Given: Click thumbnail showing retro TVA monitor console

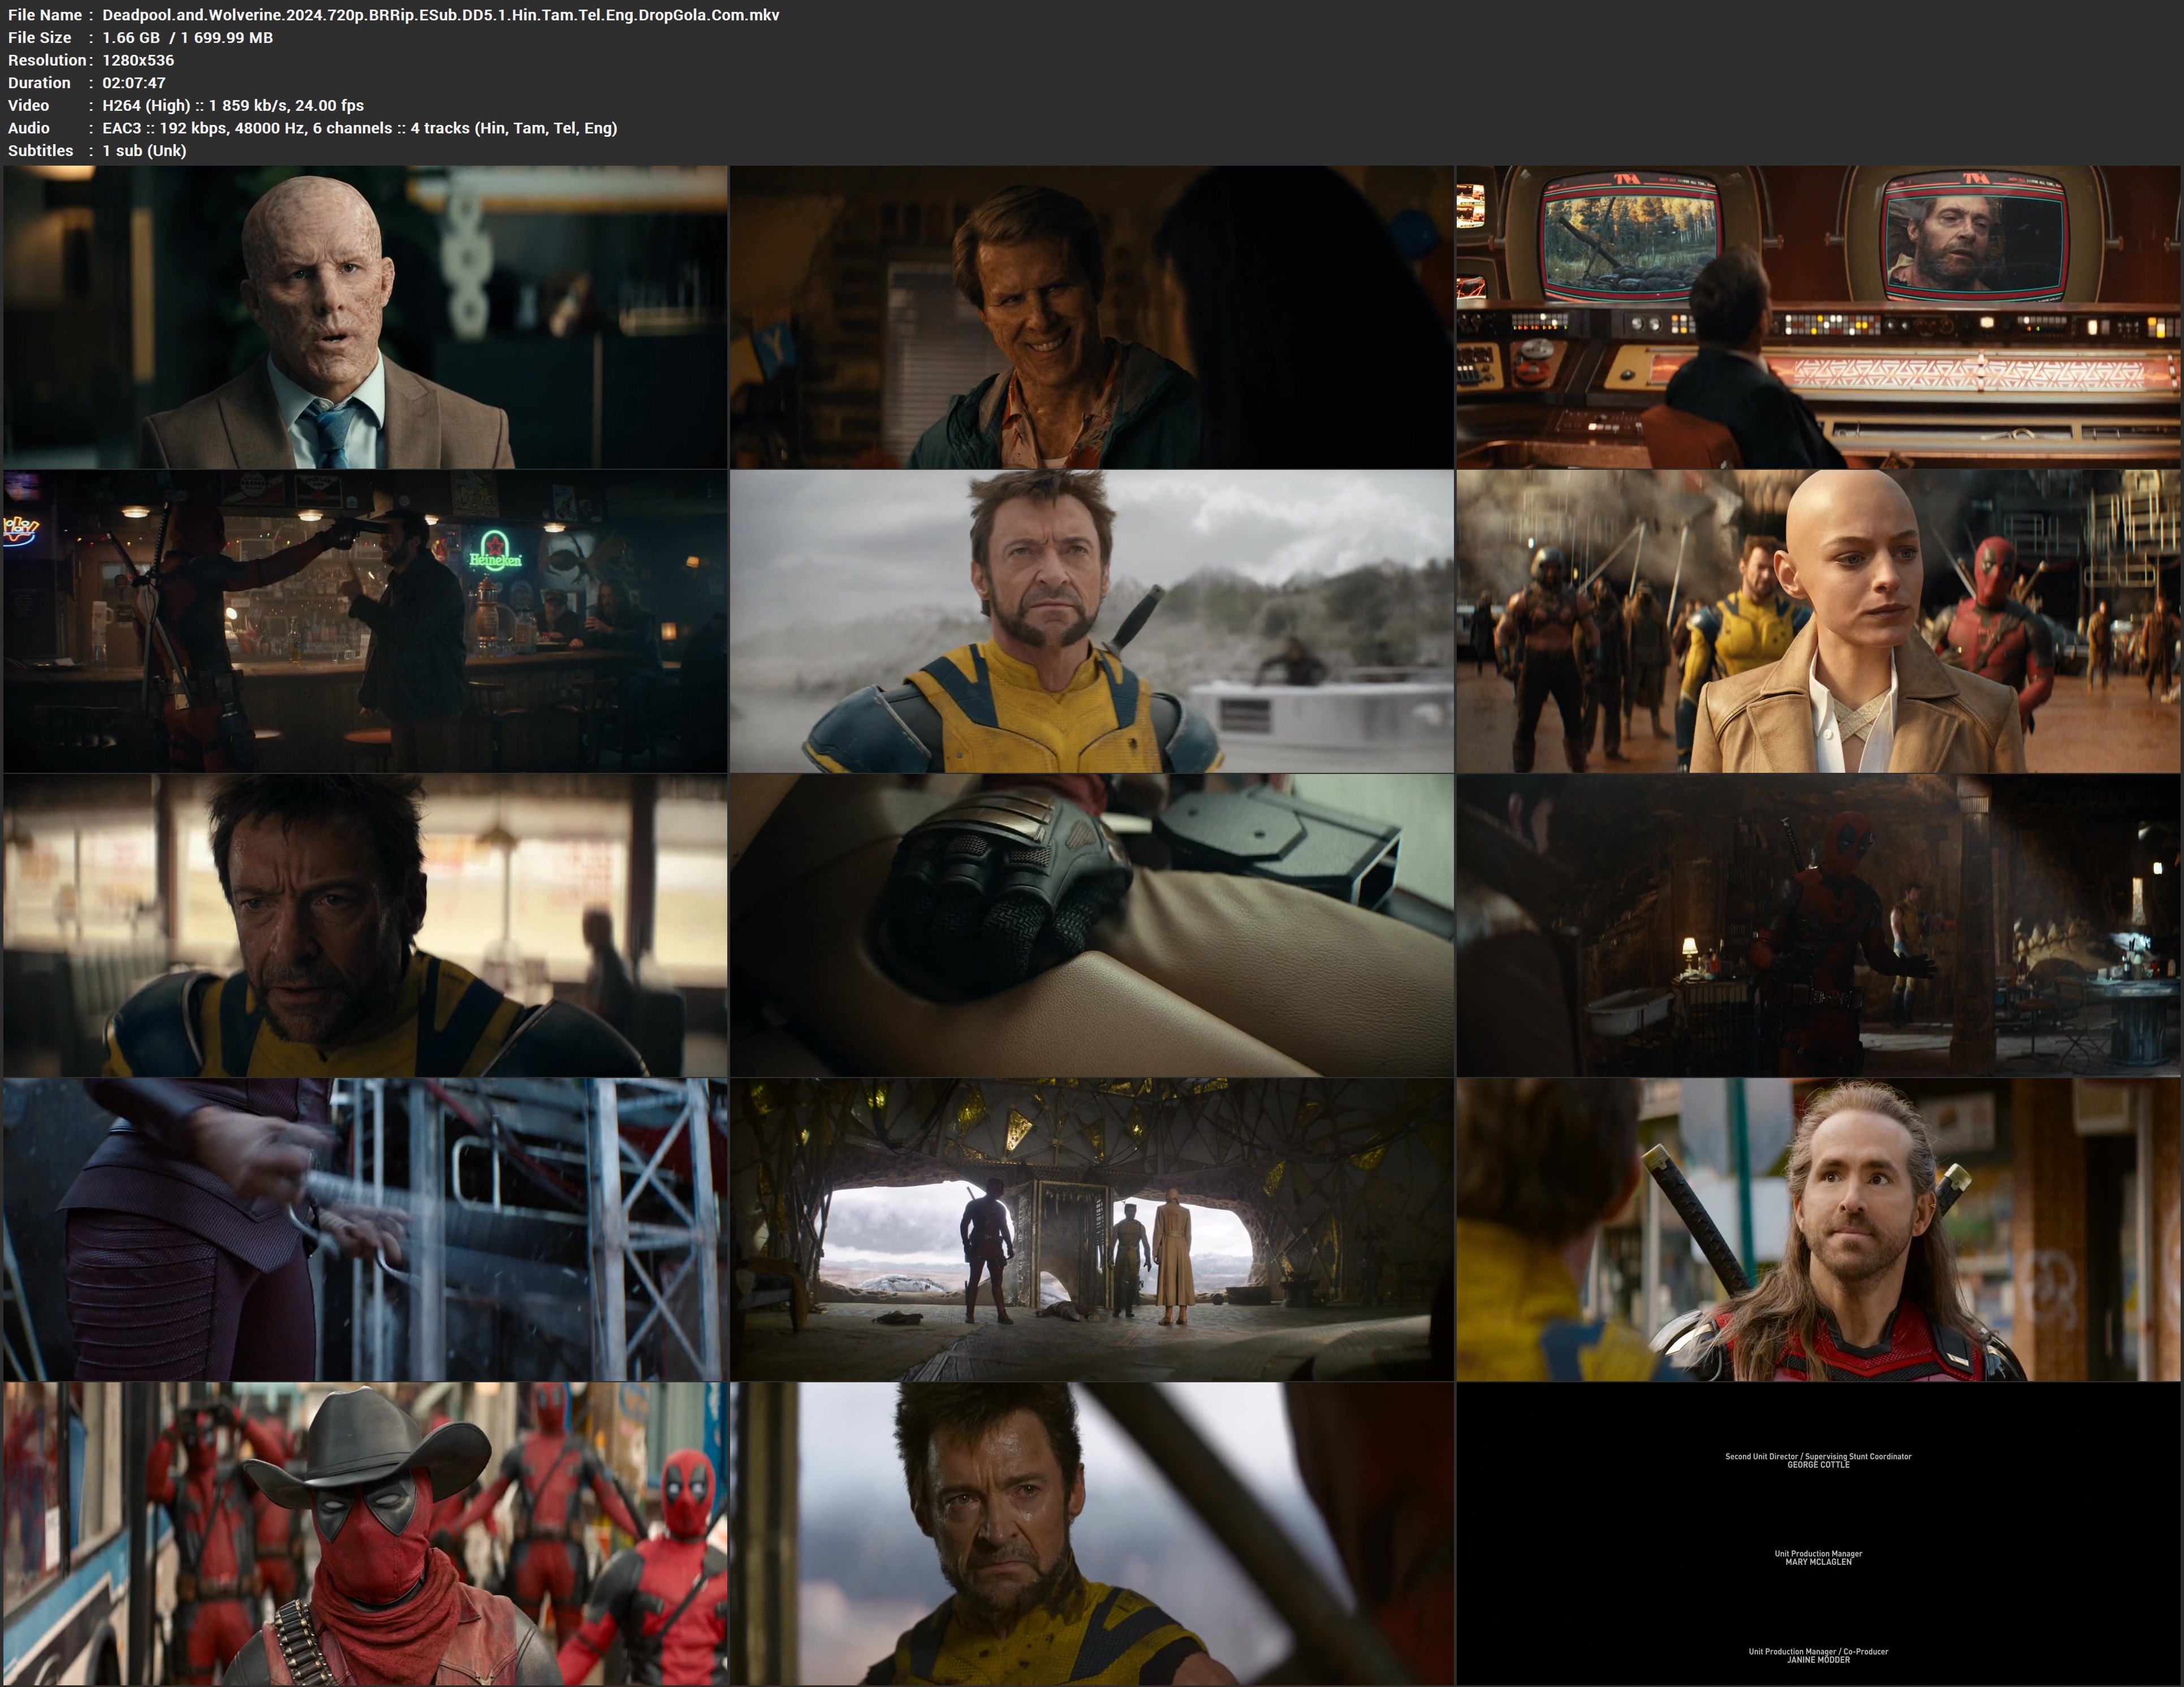Looking at the screenshot, I should tap(1818, 317).
